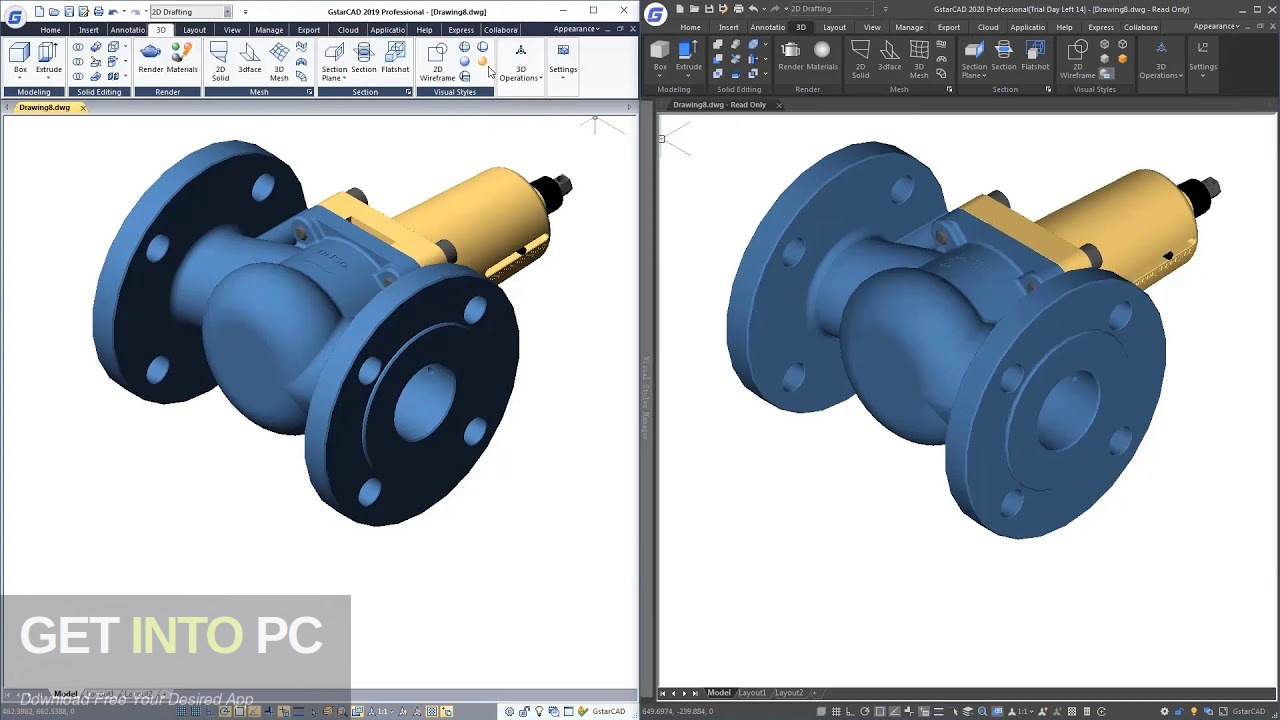Open the View tab in GstarCAD 2019
Viewport: 1280px width, 720px height.
point(232,30)
